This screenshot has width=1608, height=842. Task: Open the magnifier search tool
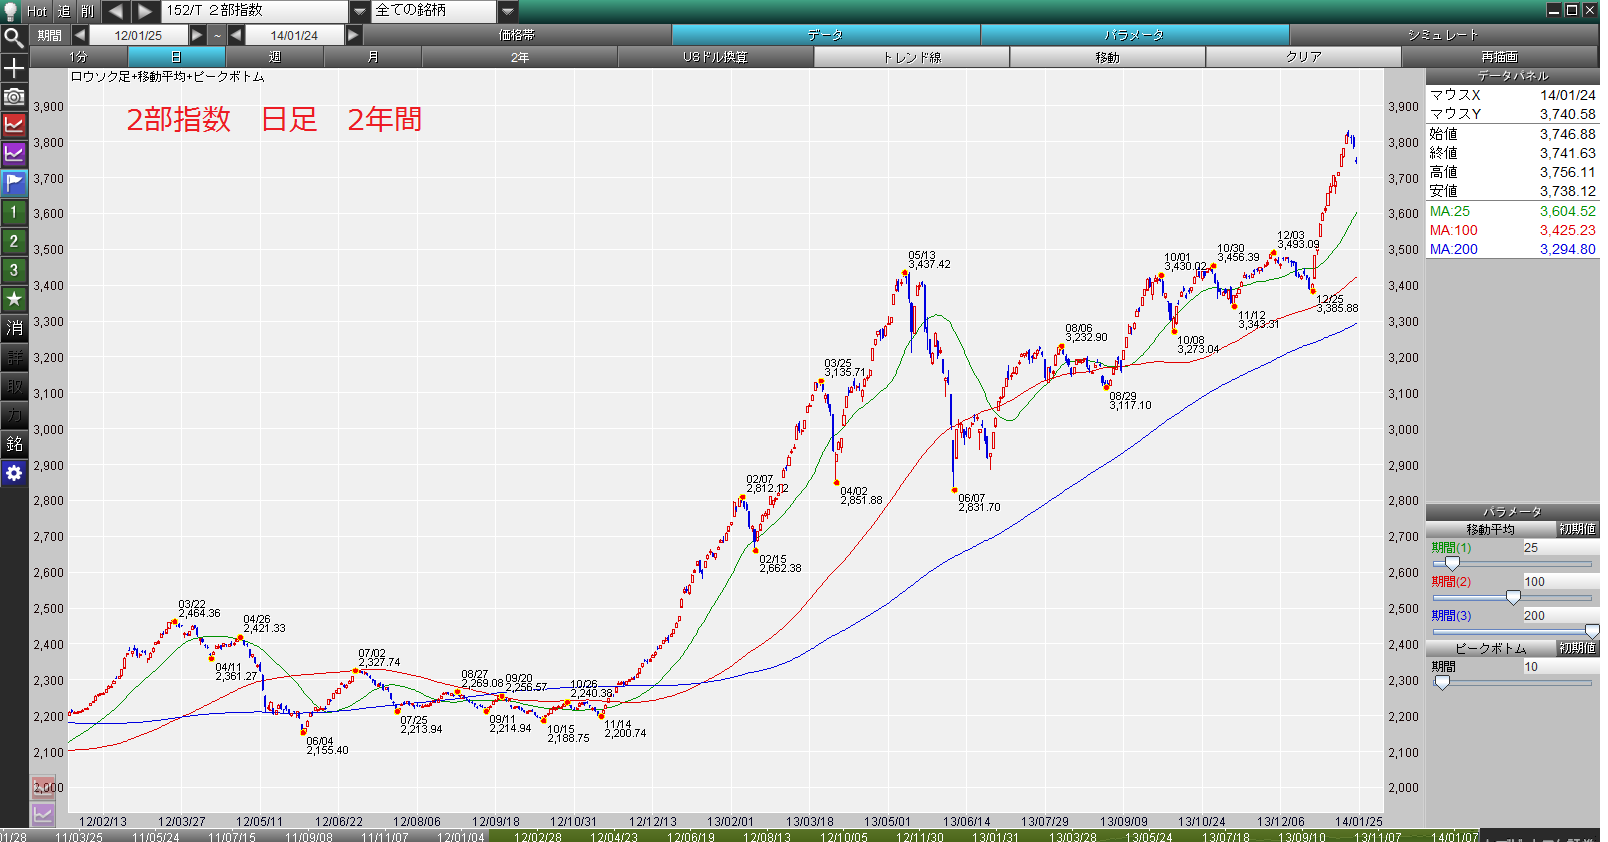(14, 39)
